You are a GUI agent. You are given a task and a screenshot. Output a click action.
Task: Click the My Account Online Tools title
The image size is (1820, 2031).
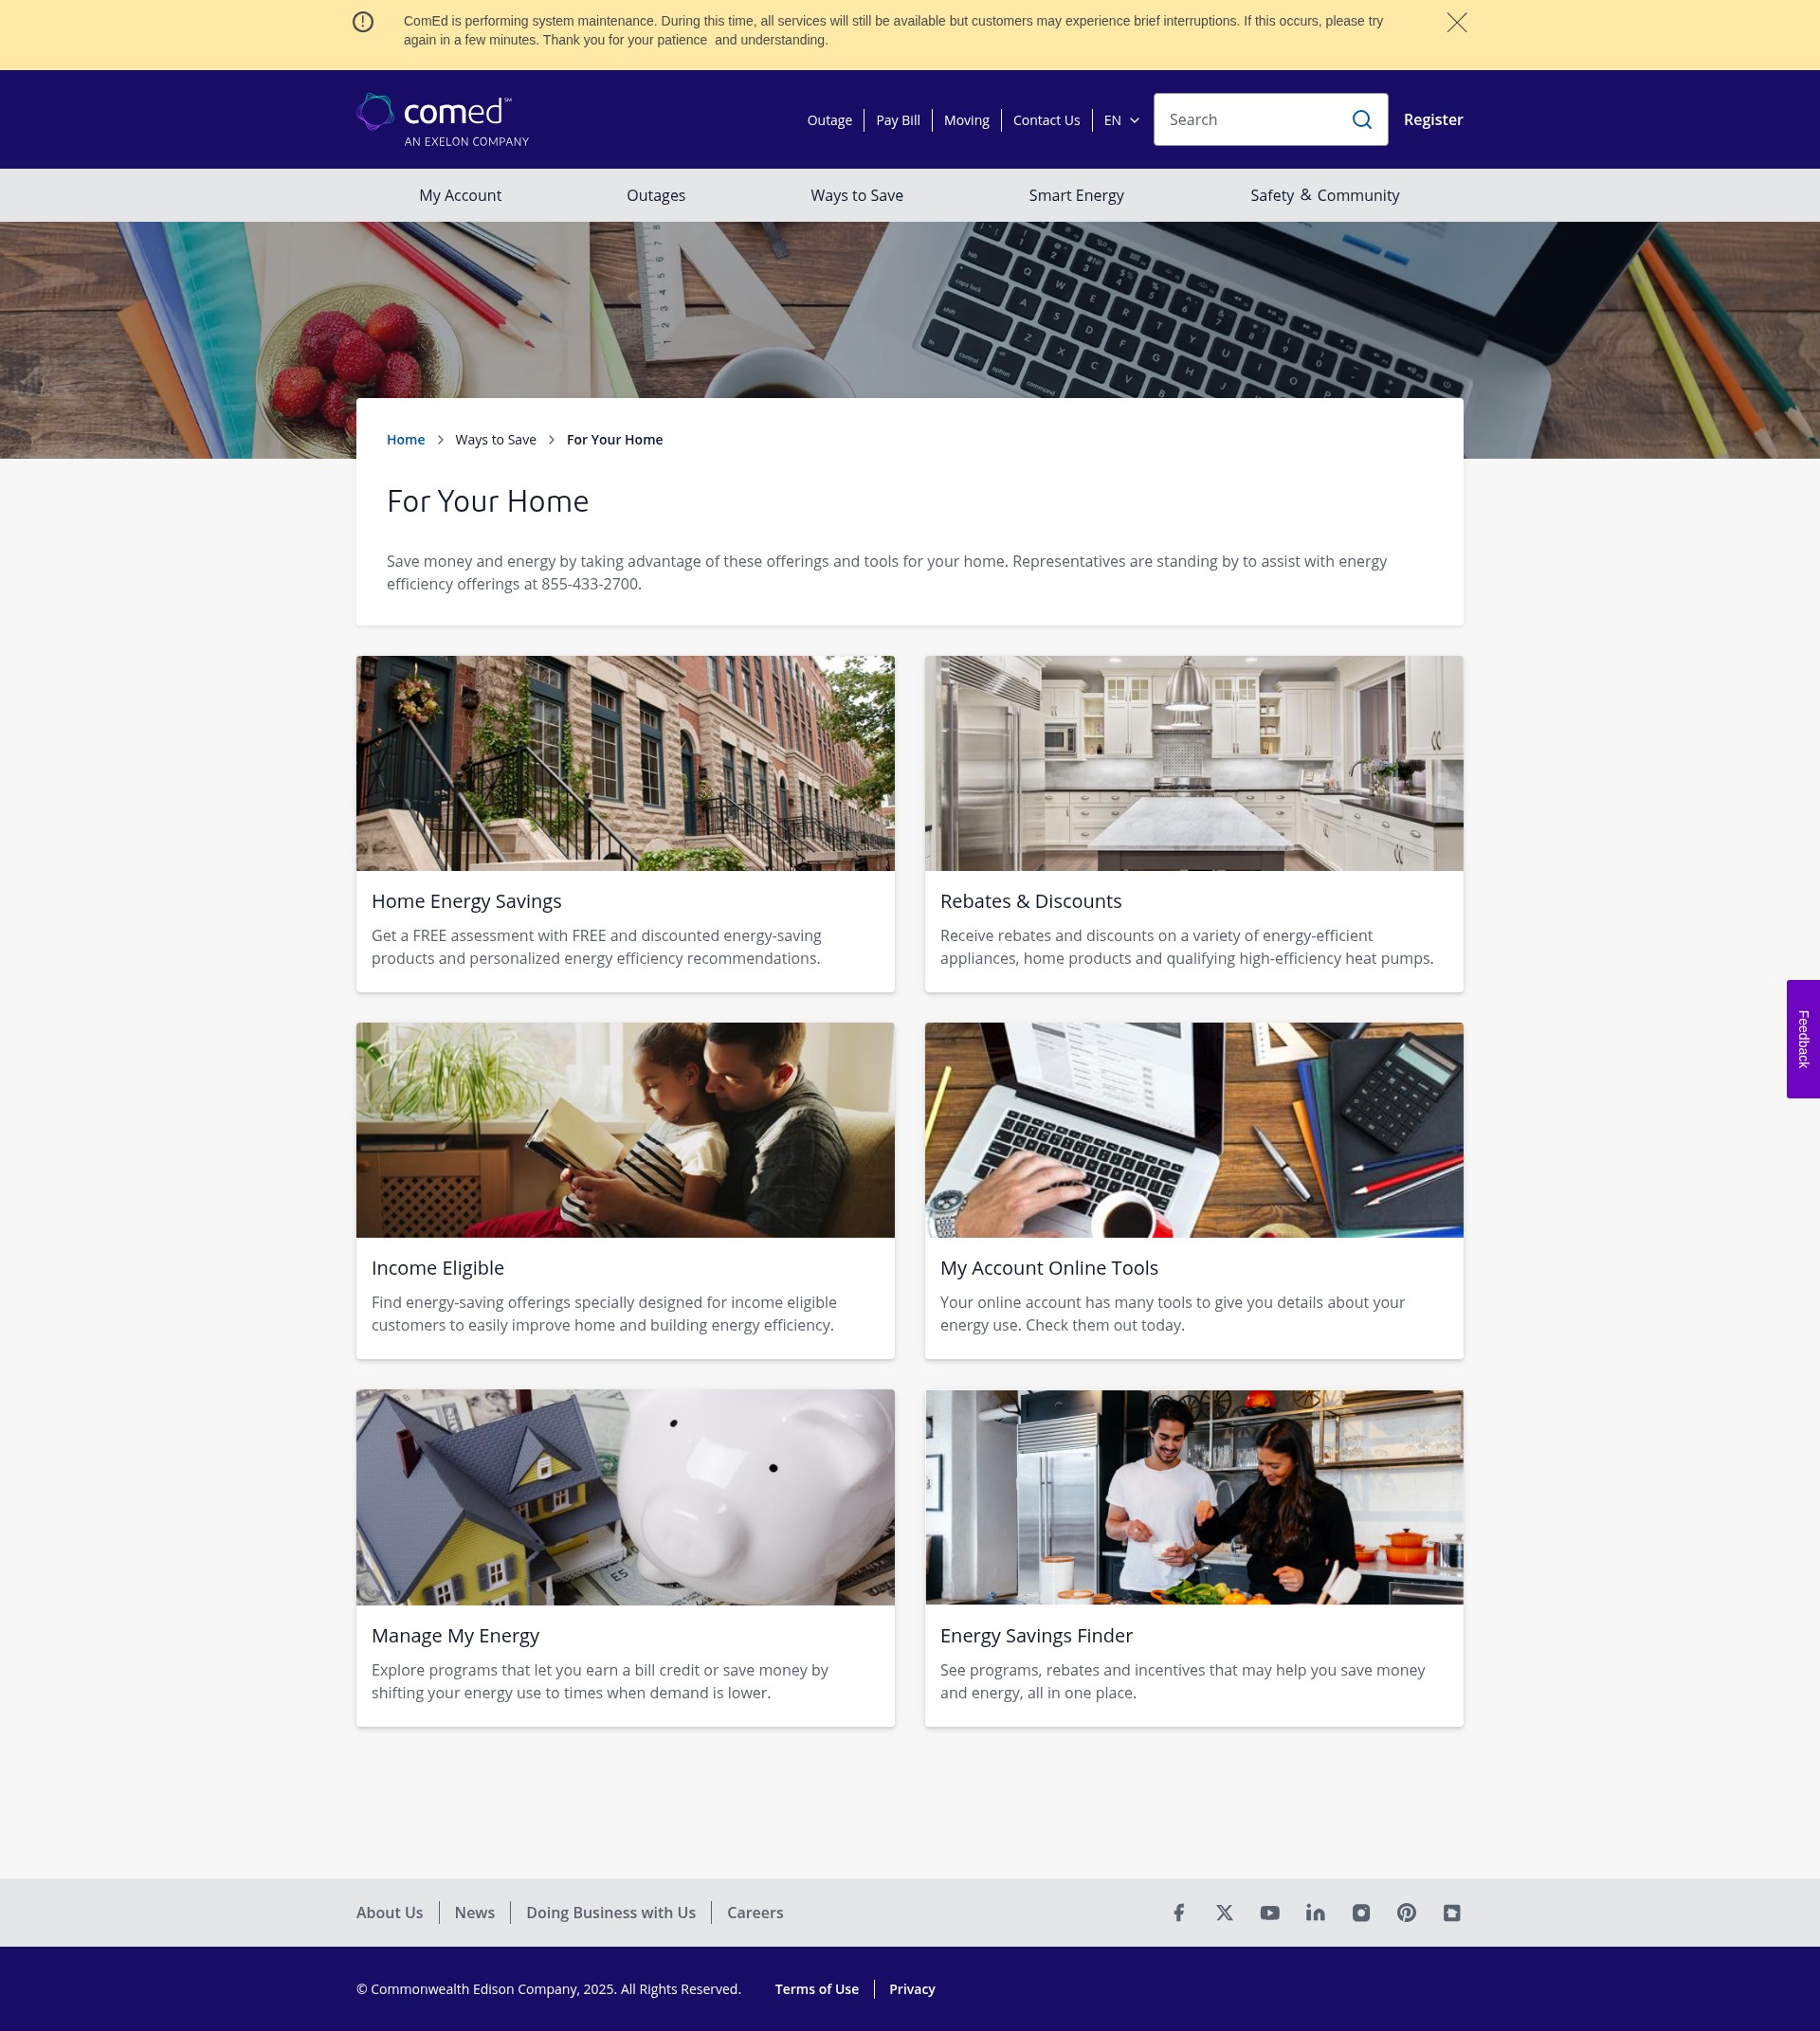(x=1048, y=1268)
